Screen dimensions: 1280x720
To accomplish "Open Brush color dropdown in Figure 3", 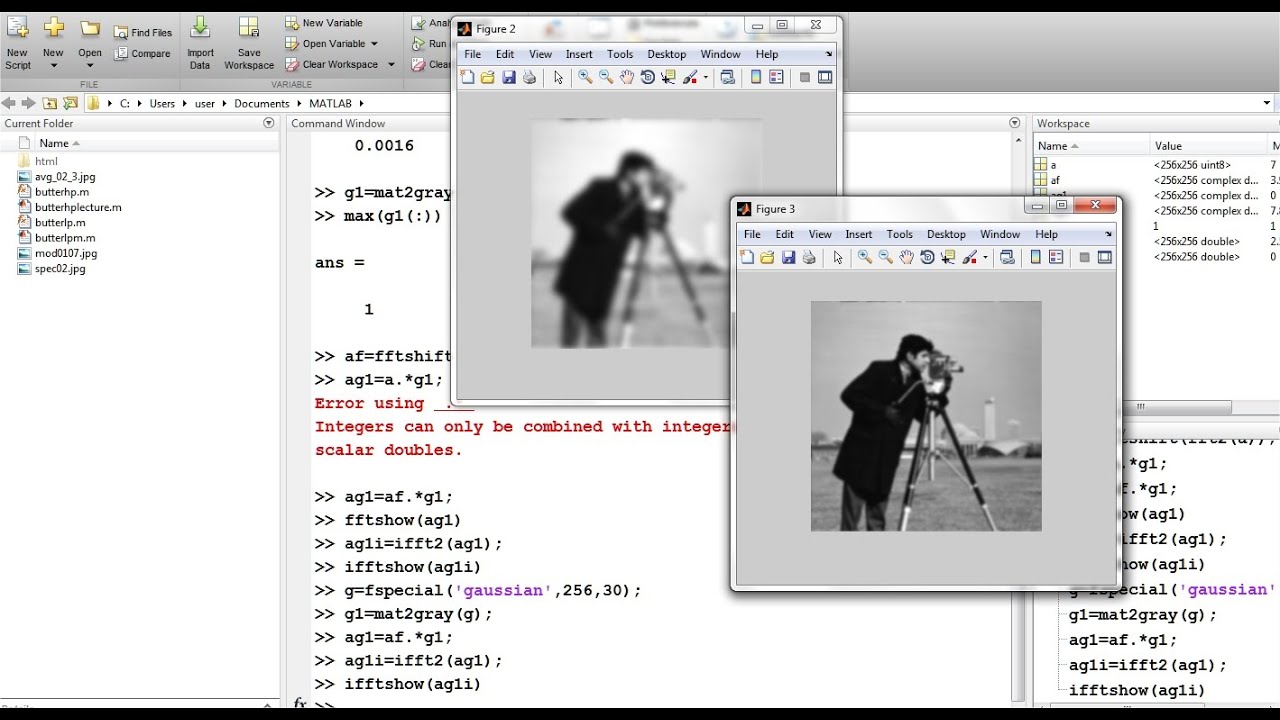I will click(x=985, y=257).
